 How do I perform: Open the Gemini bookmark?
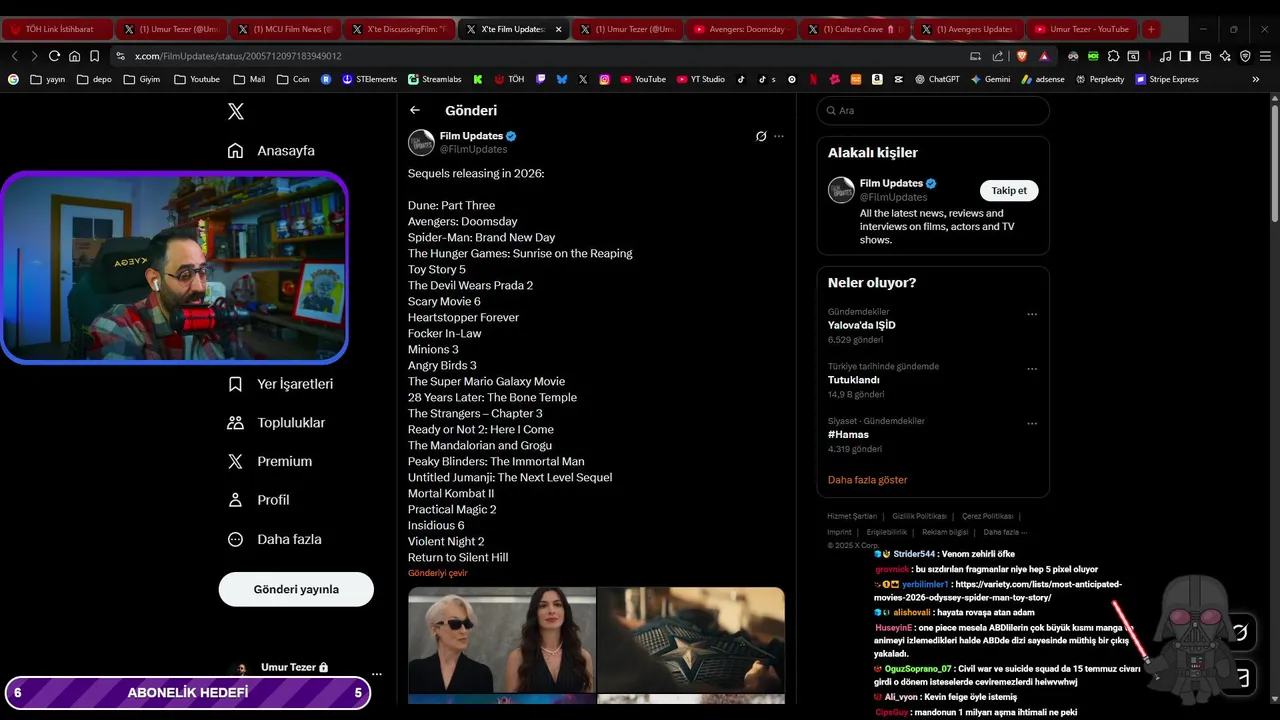pyautogui.click(x=990, y=79)
